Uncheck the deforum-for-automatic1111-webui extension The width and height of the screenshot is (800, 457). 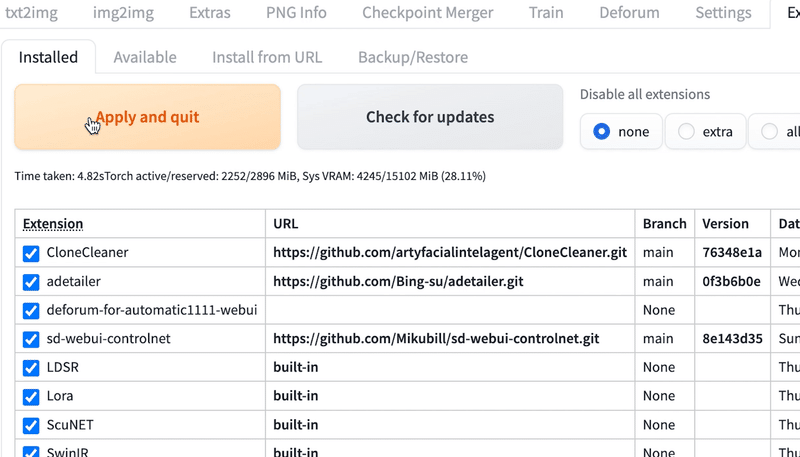click(x=31, y=310)
